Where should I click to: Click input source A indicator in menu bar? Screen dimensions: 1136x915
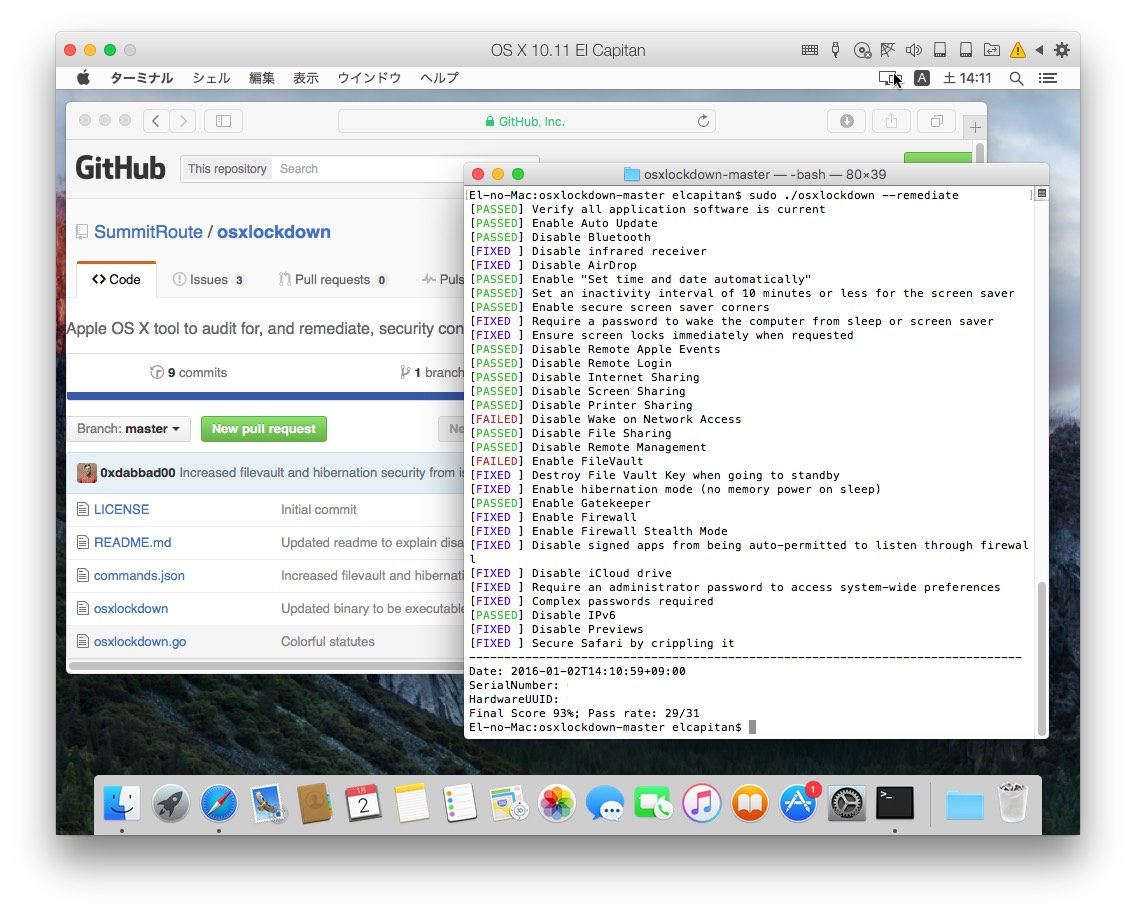922,78
